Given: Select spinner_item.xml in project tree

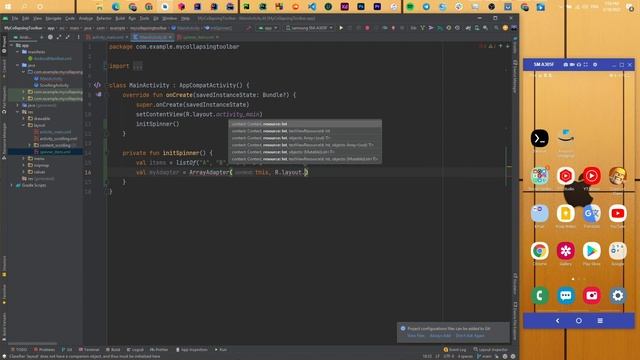Looking at the screenshot, I should click(53, 152).
